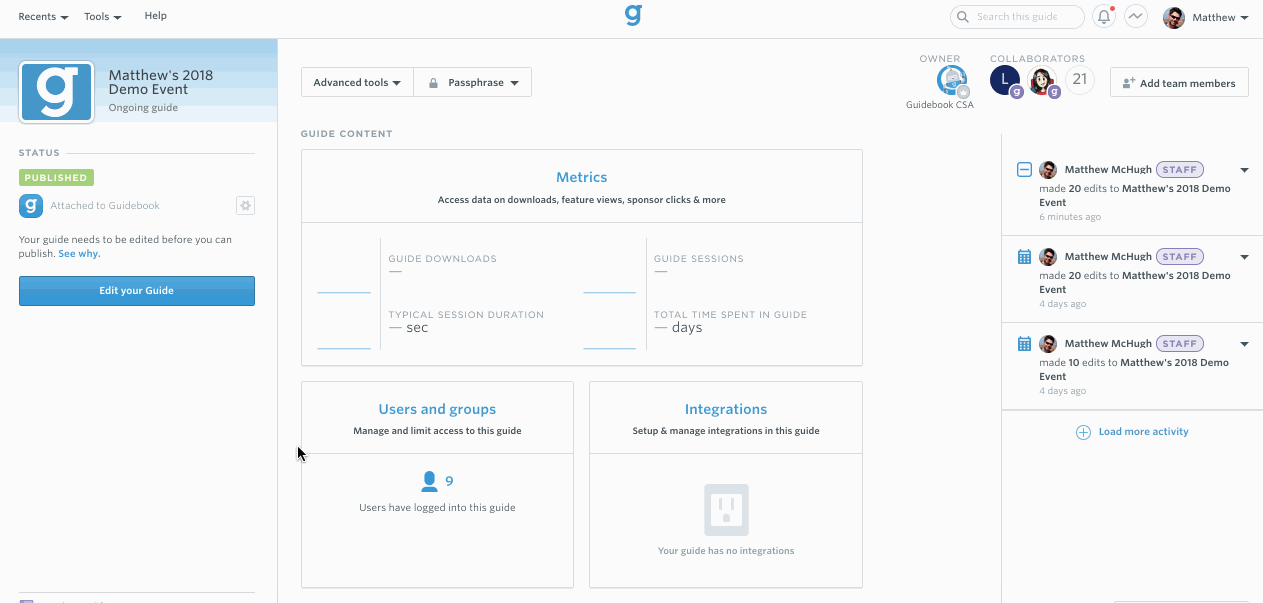
Task: Click the See why link
Action: [79, 254]
